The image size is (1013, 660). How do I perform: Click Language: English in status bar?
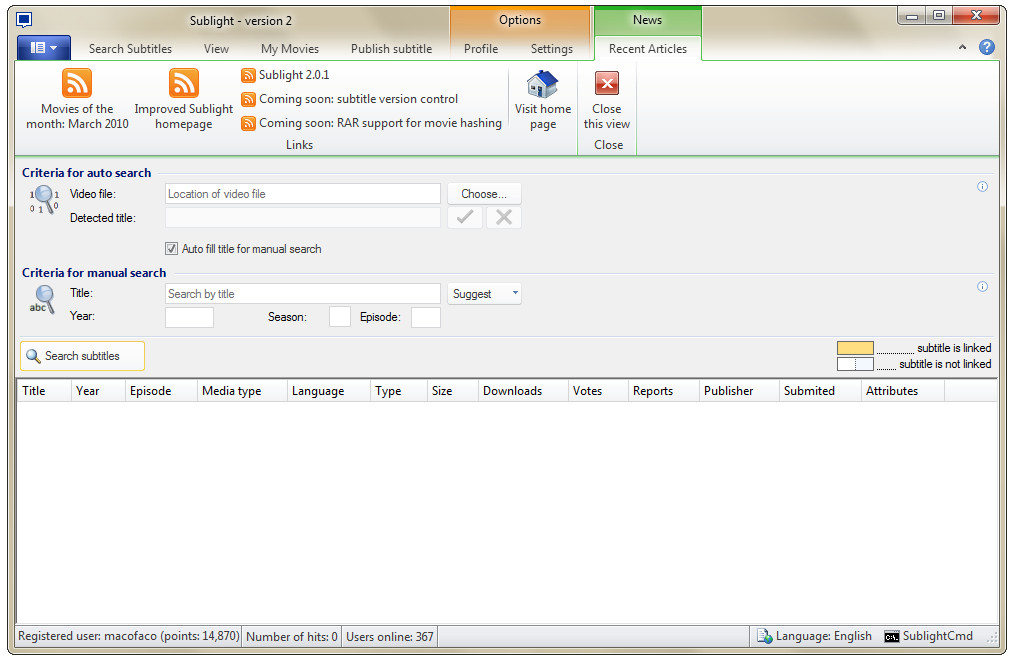(814, 636)
